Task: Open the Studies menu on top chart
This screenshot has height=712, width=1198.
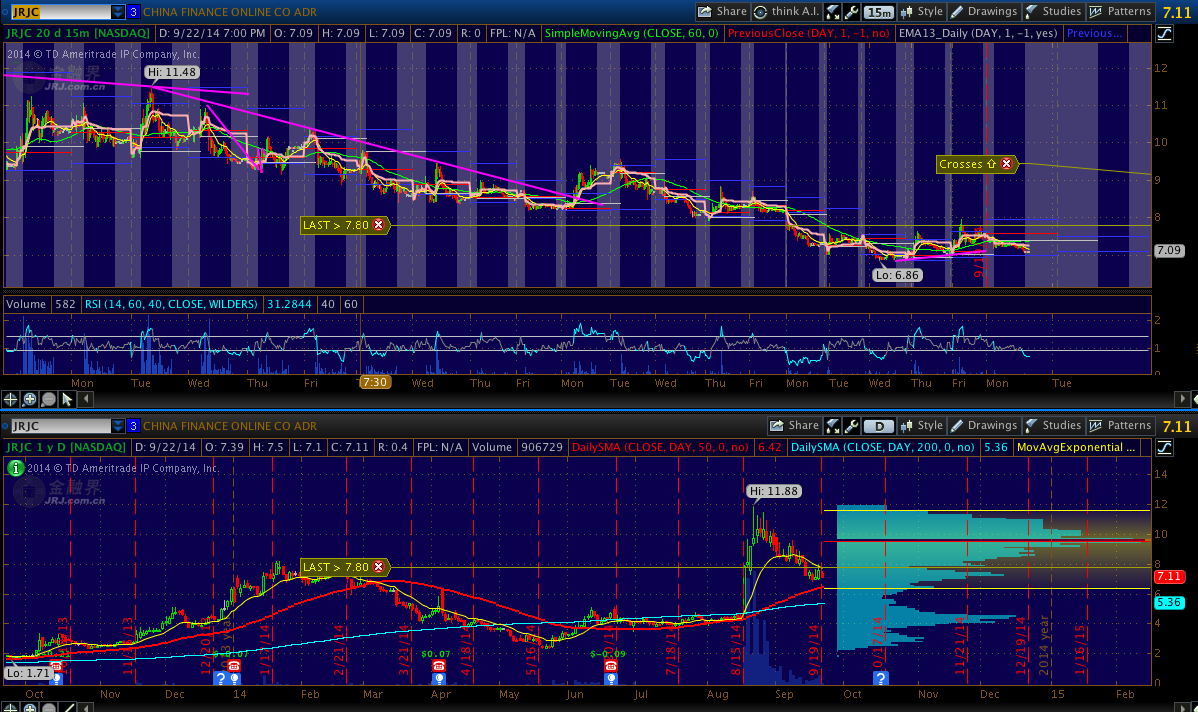Action: click(x=1054, y=12)
